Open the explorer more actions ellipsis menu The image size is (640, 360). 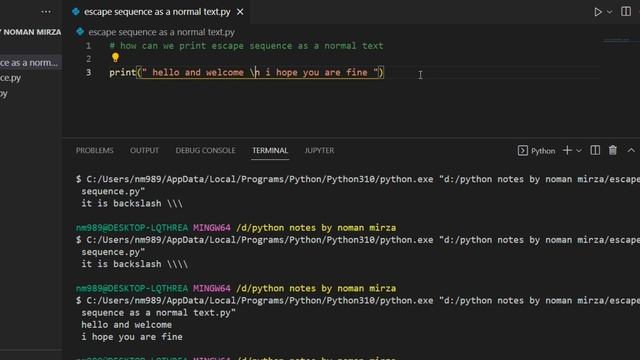[46, 12]
